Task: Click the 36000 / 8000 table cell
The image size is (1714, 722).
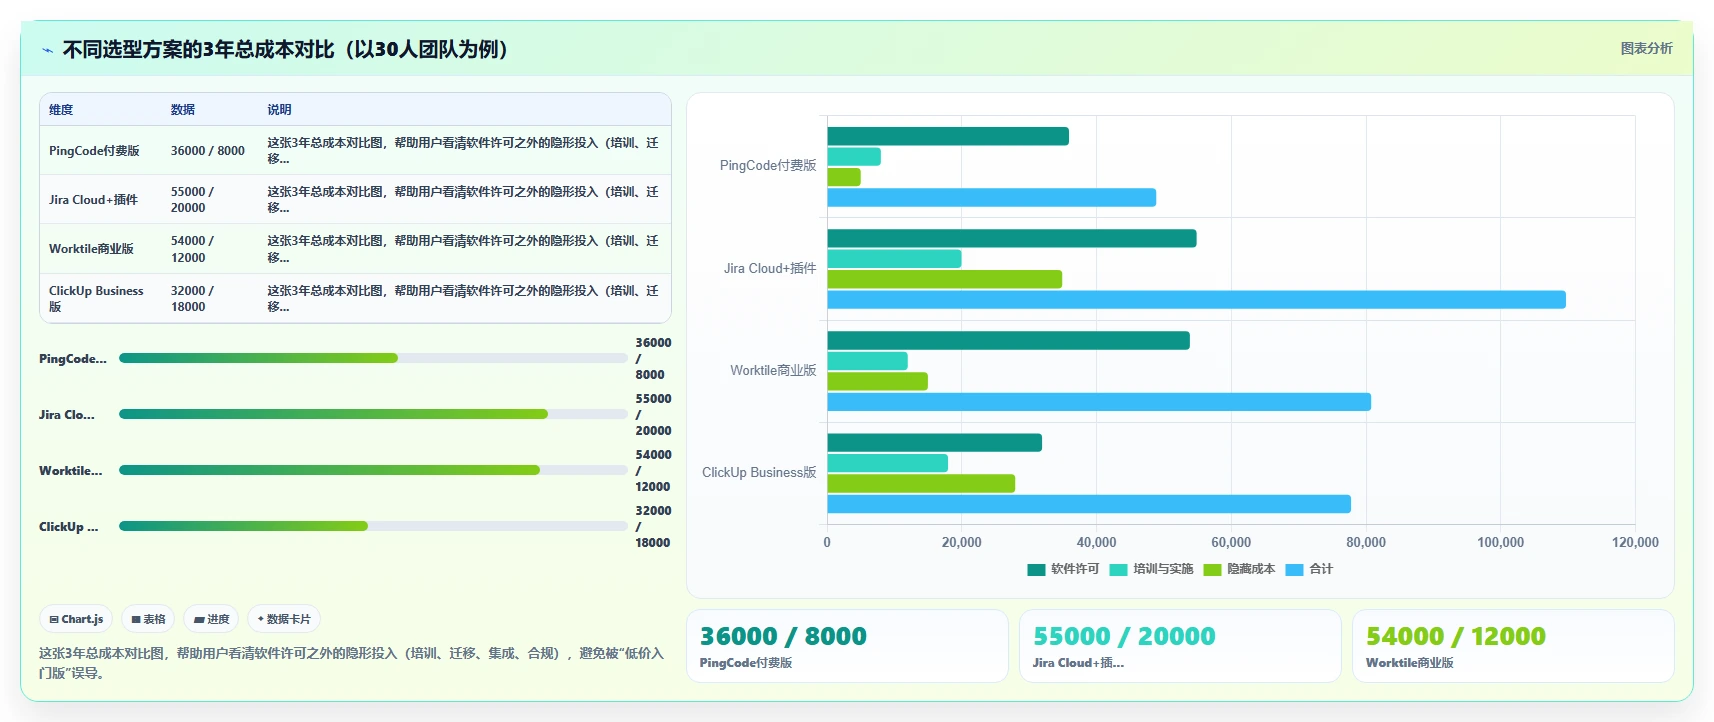Action: coord(208,151)
